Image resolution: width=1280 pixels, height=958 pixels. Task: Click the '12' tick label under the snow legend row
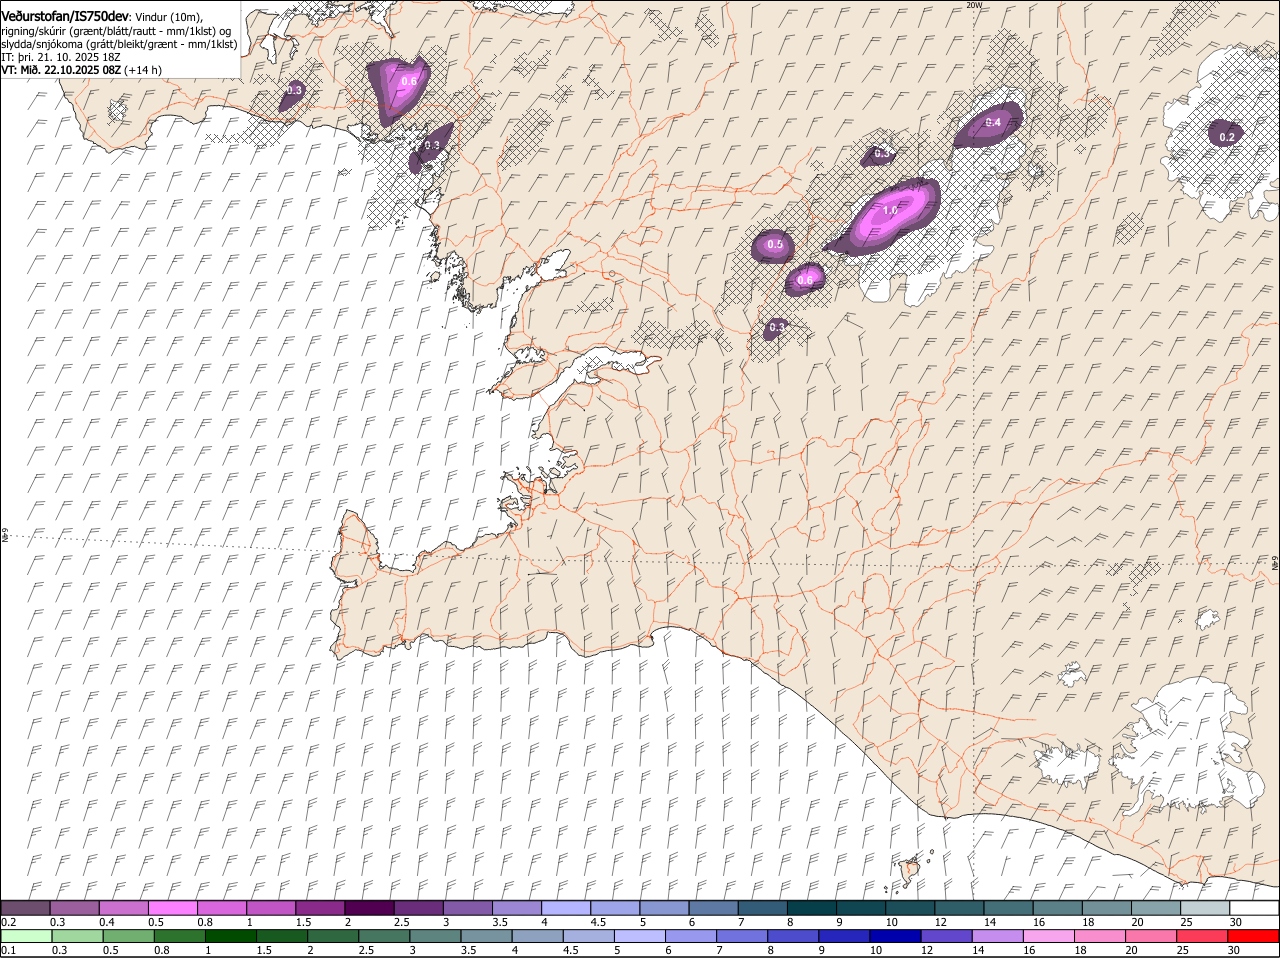(940, 922)
